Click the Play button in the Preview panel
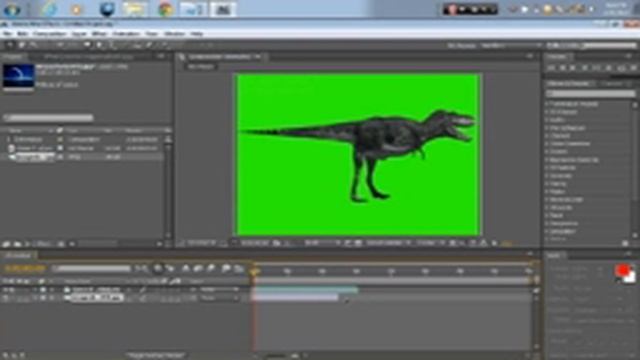The height and width of the screenshot is (360, 640). [573, 68]
